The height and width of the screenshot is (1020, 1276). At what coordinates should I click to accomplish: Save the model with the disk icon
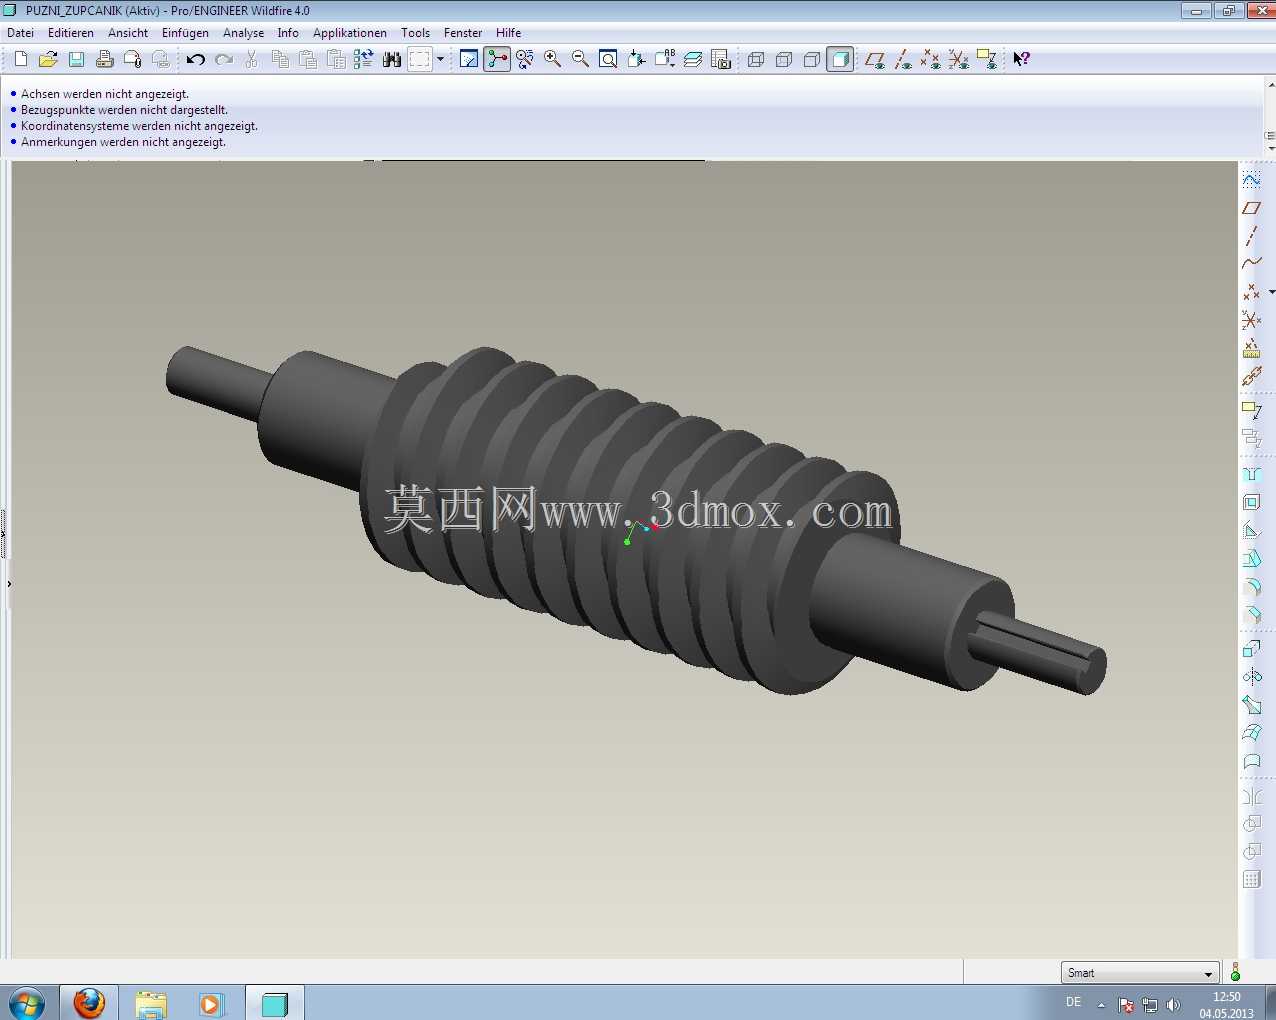(76, 59)
